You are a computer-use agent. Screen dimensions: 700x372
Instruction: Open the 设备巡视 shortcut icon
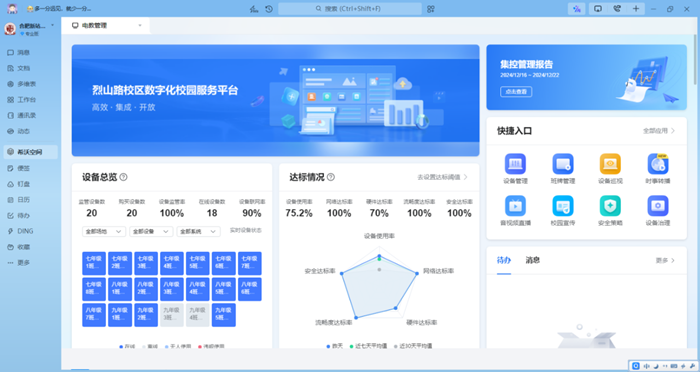[x=610, y=163]
